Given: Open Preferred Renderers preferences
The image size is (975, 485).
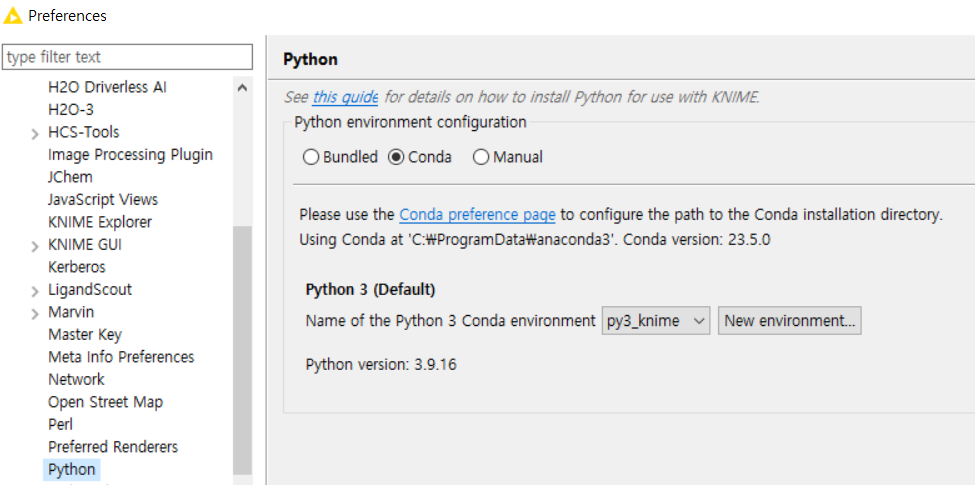Looking at the screenshot, I should [x=113, y=446].
